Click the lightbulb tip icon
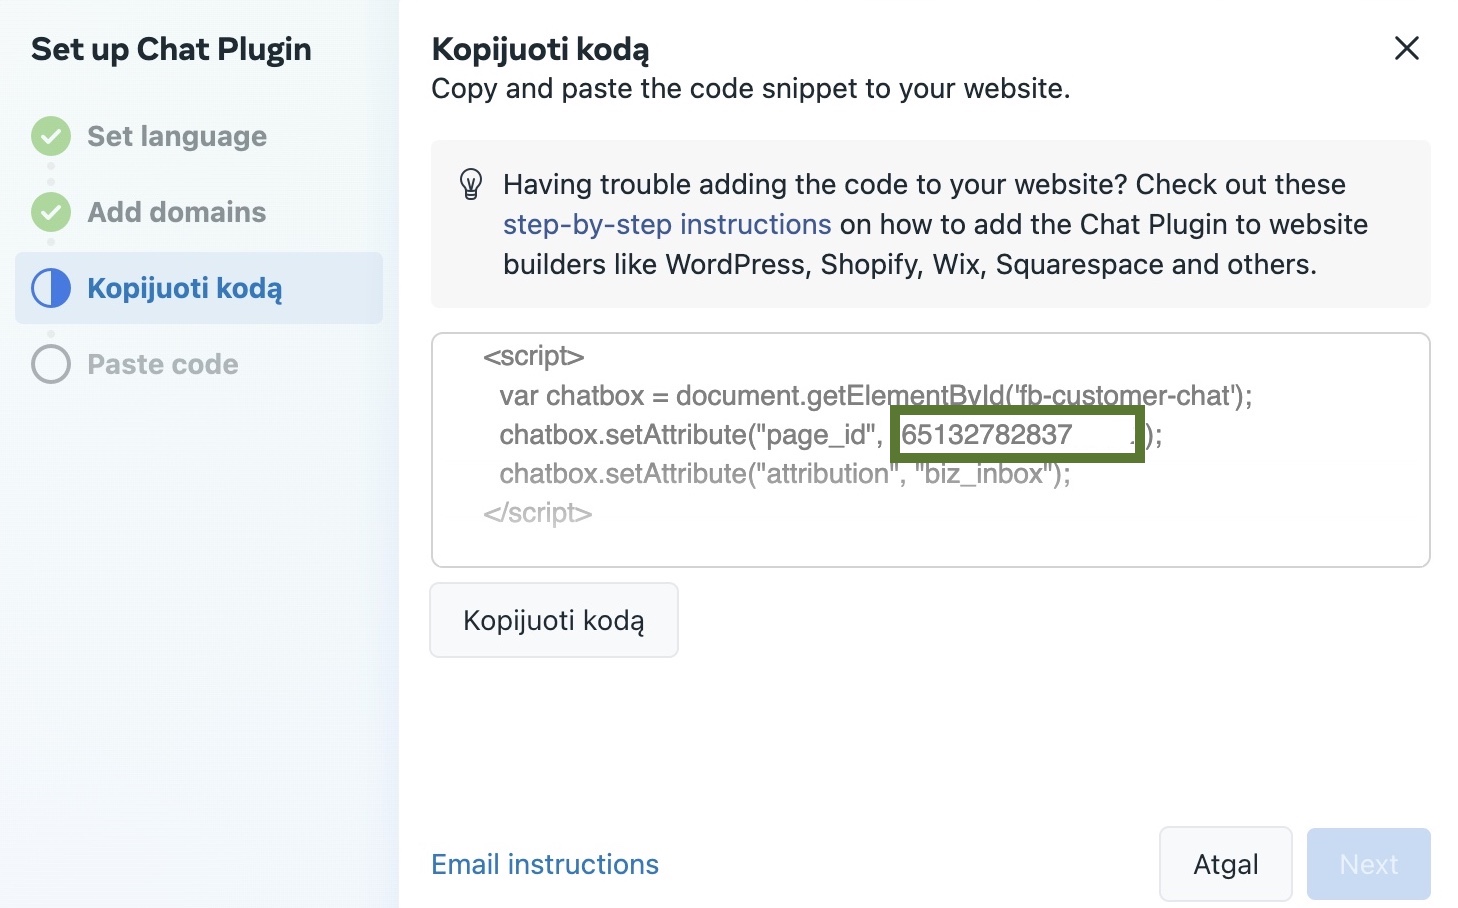 [x=470, y=184]
